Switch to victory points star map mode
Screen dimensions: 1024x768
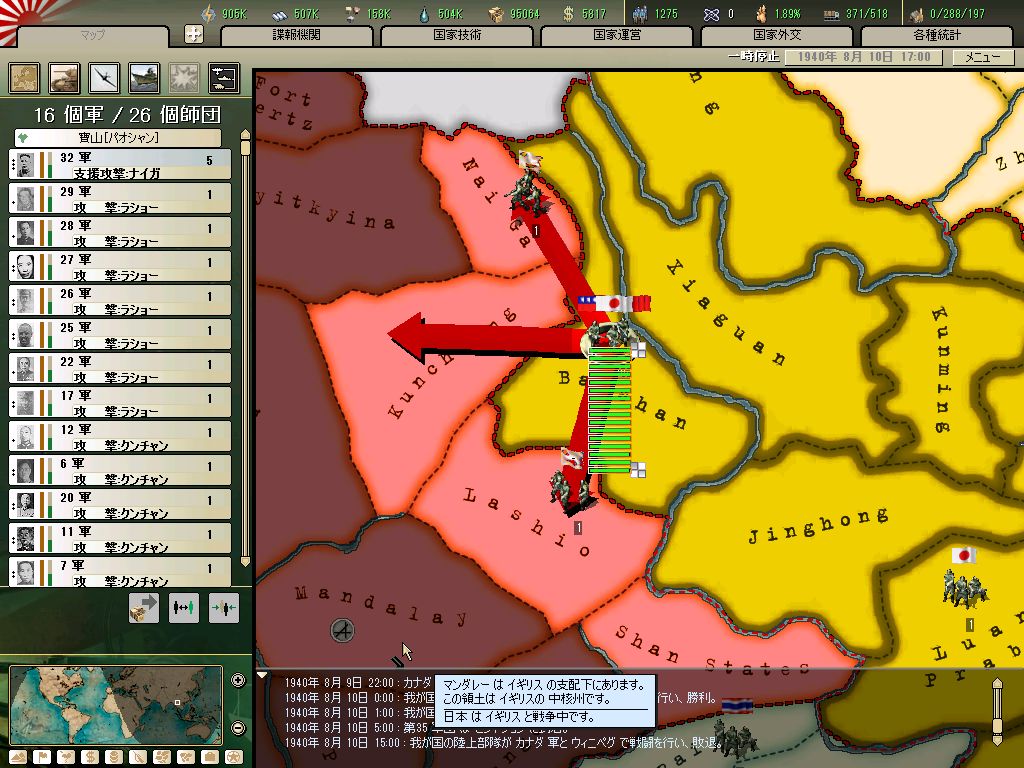click(233, 758)
